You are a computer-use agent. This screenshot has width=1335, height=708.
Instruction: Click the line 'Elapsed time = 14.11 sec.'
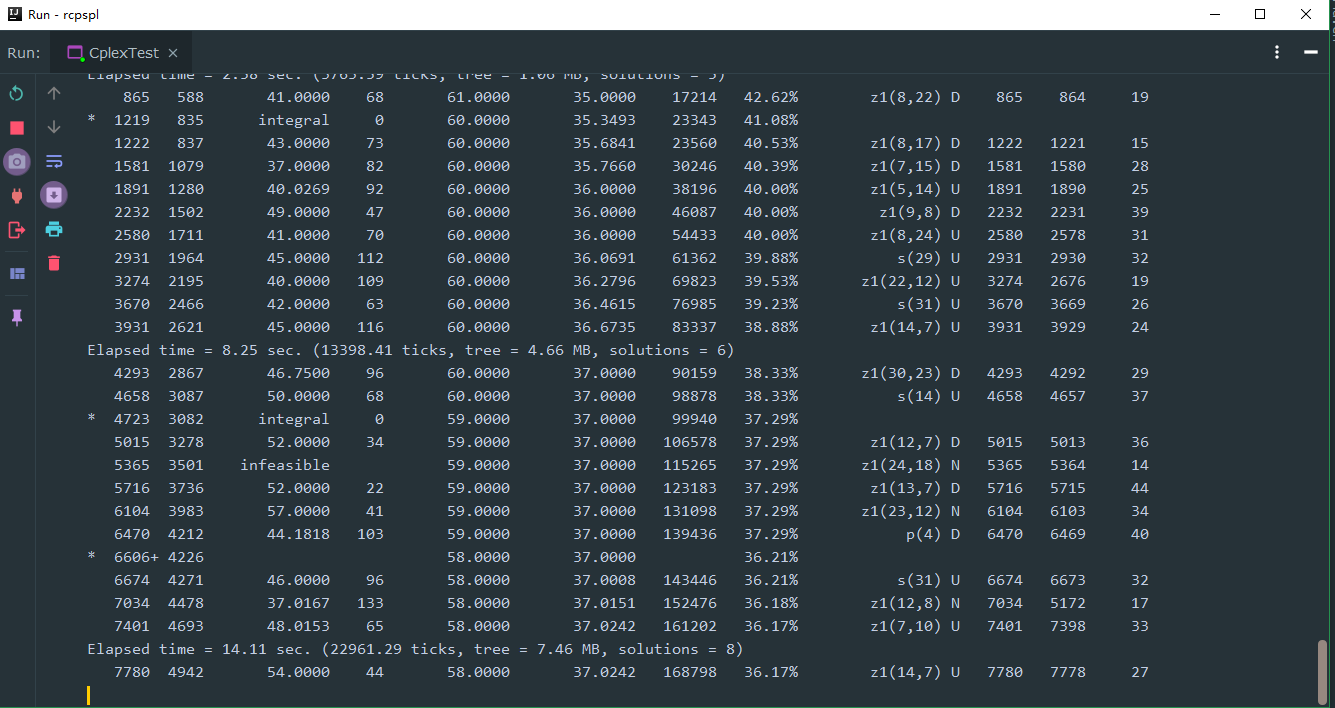[x=415, y=649]
